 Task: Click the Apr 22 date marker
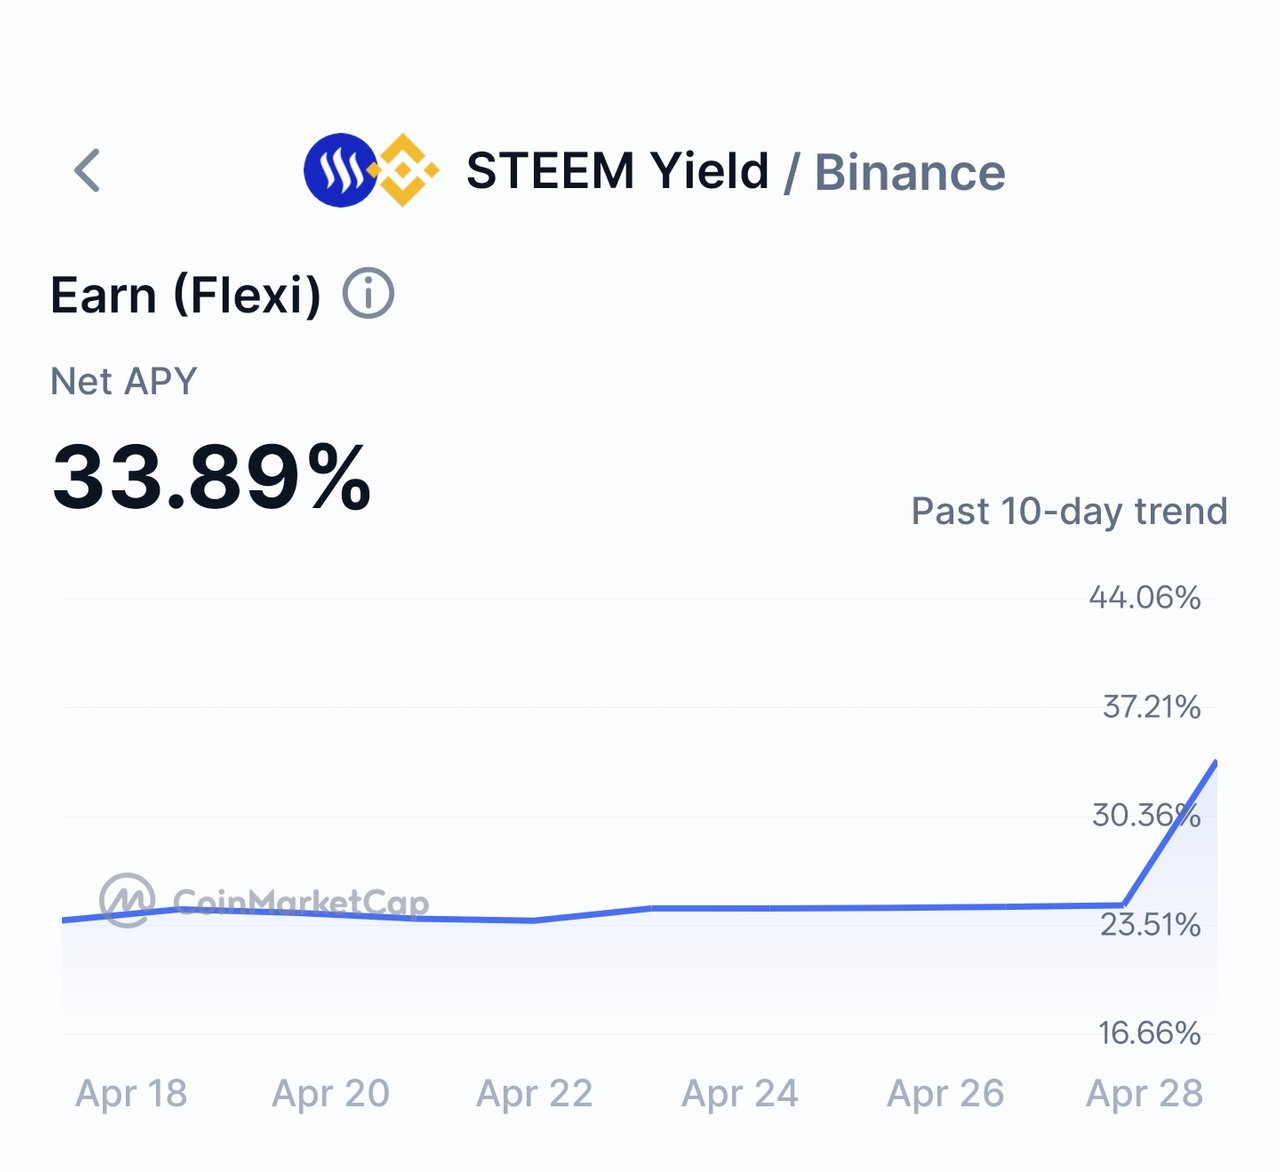pos(535,1093)
